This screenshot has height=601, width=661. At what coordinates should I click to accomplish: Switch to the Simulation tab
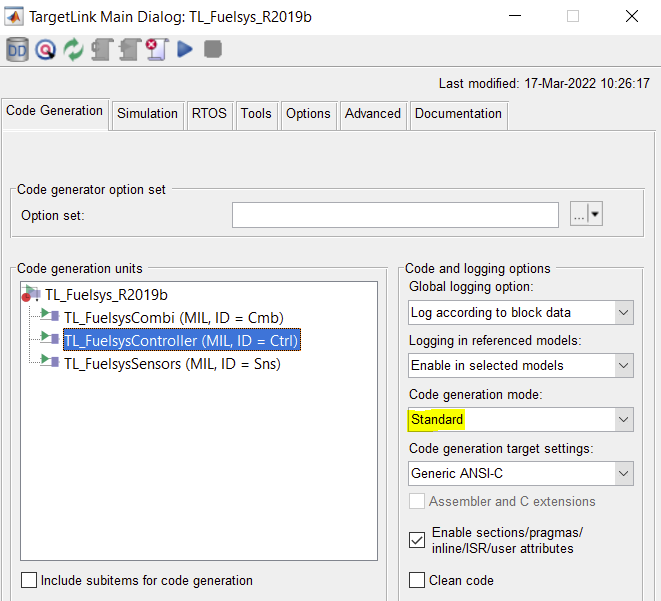[x=148, y=114]
